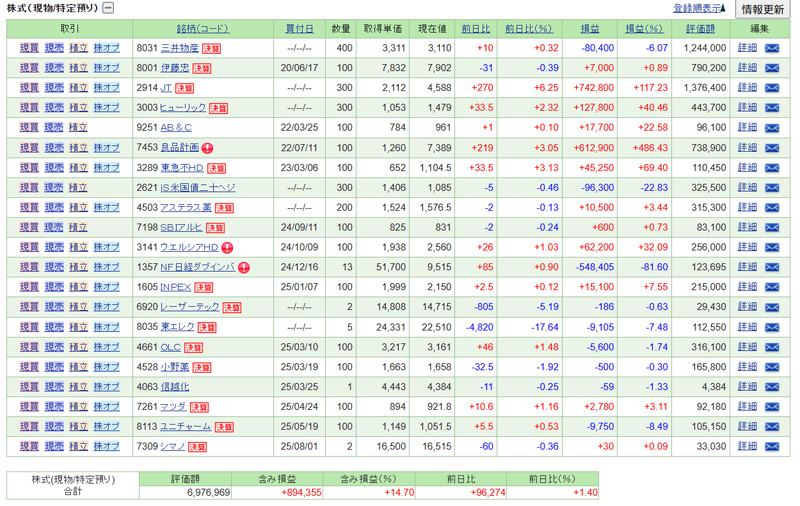Click JT 損益 value +742,800
This screenshot has width=800, height=506.
coord(593,88)
